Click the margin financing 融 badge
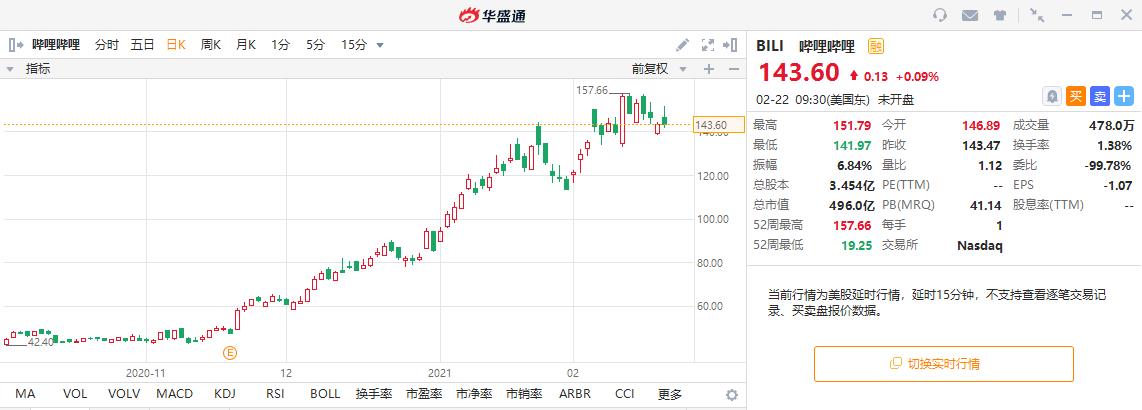This screenshot has height=410, width=1142. 875,45
